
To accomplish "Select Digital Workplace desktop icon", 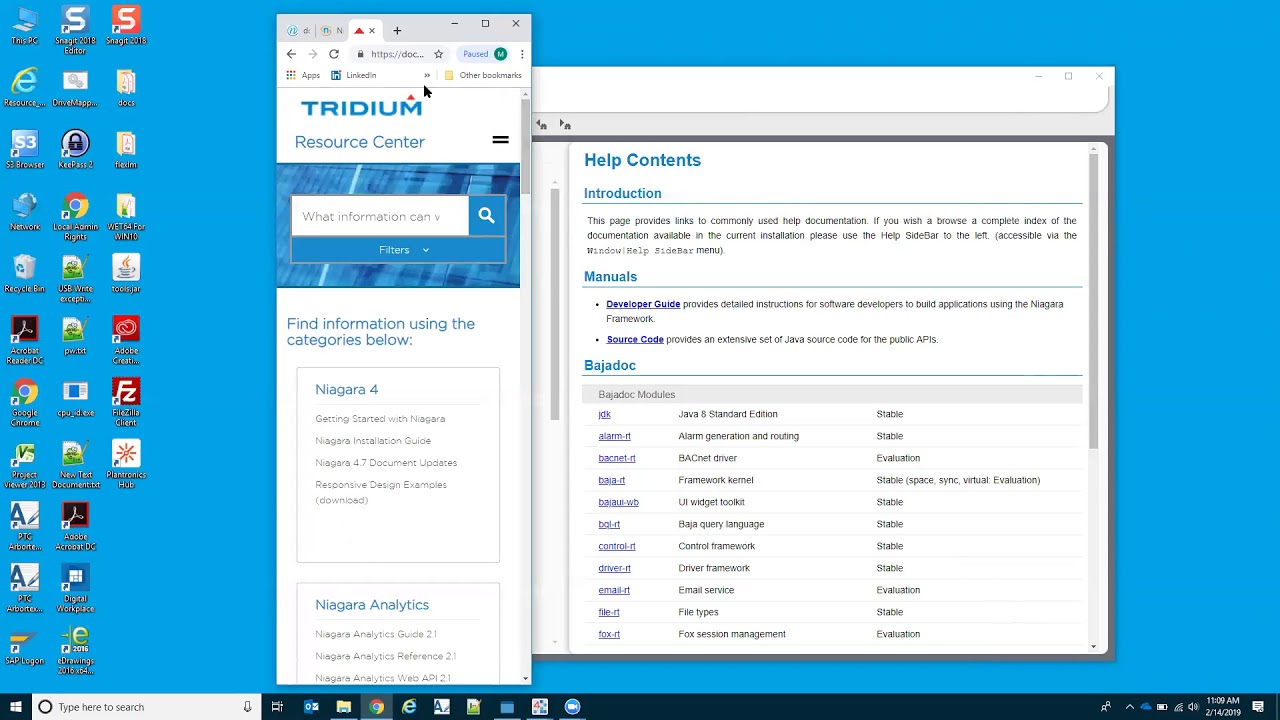I will coord(75,588).
